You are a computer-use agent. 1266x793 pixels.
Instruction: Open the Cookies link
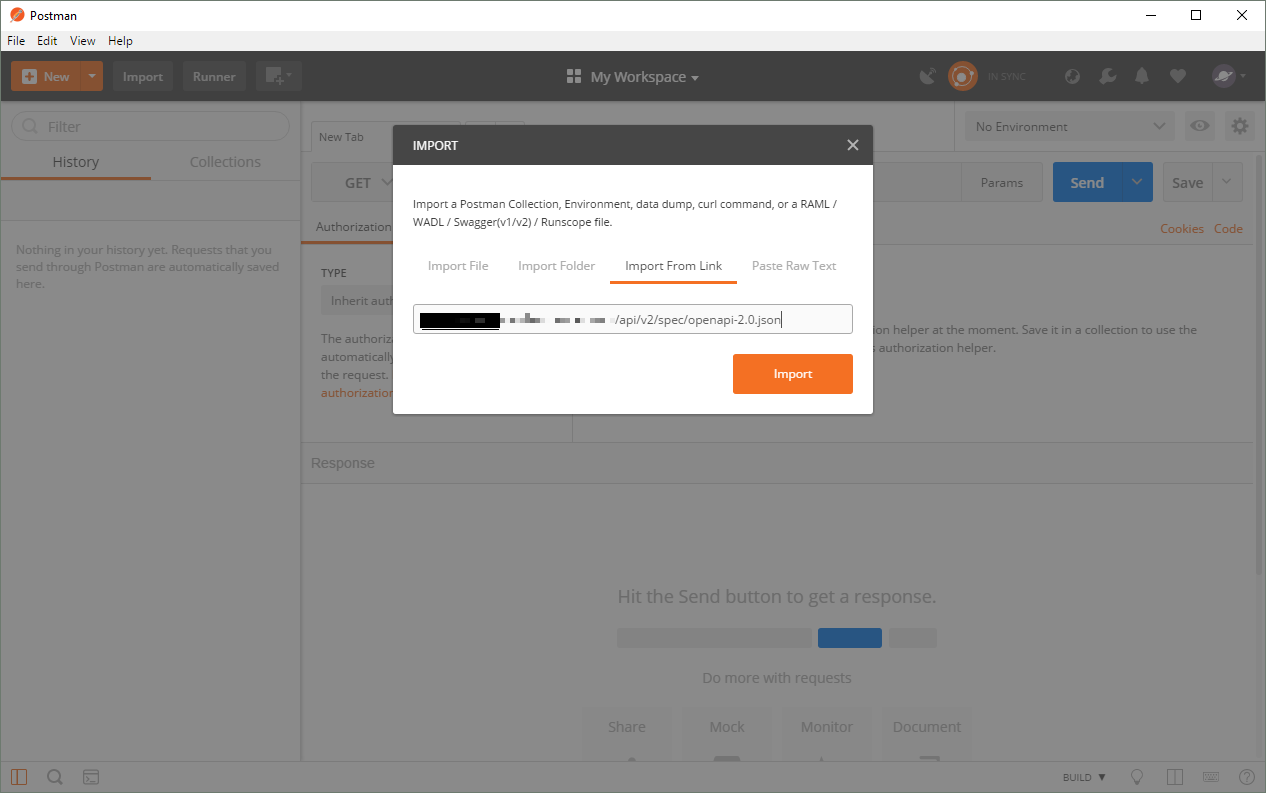[1182, 229]
